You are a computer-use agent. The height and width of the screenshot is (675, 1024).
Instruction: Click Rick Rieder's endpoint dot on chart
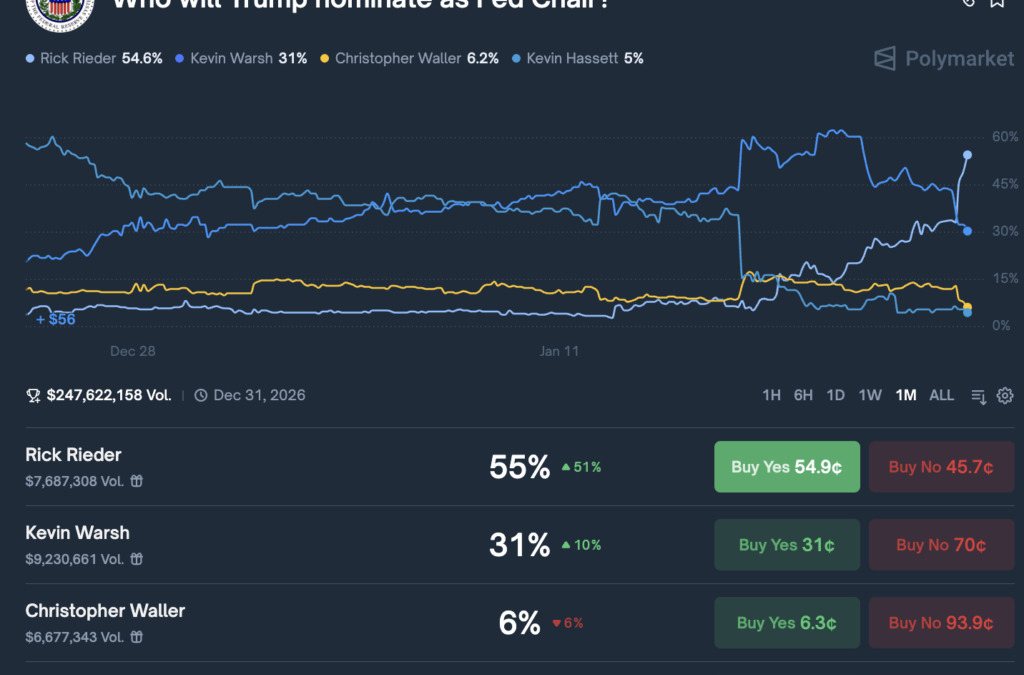pos(967,155)
